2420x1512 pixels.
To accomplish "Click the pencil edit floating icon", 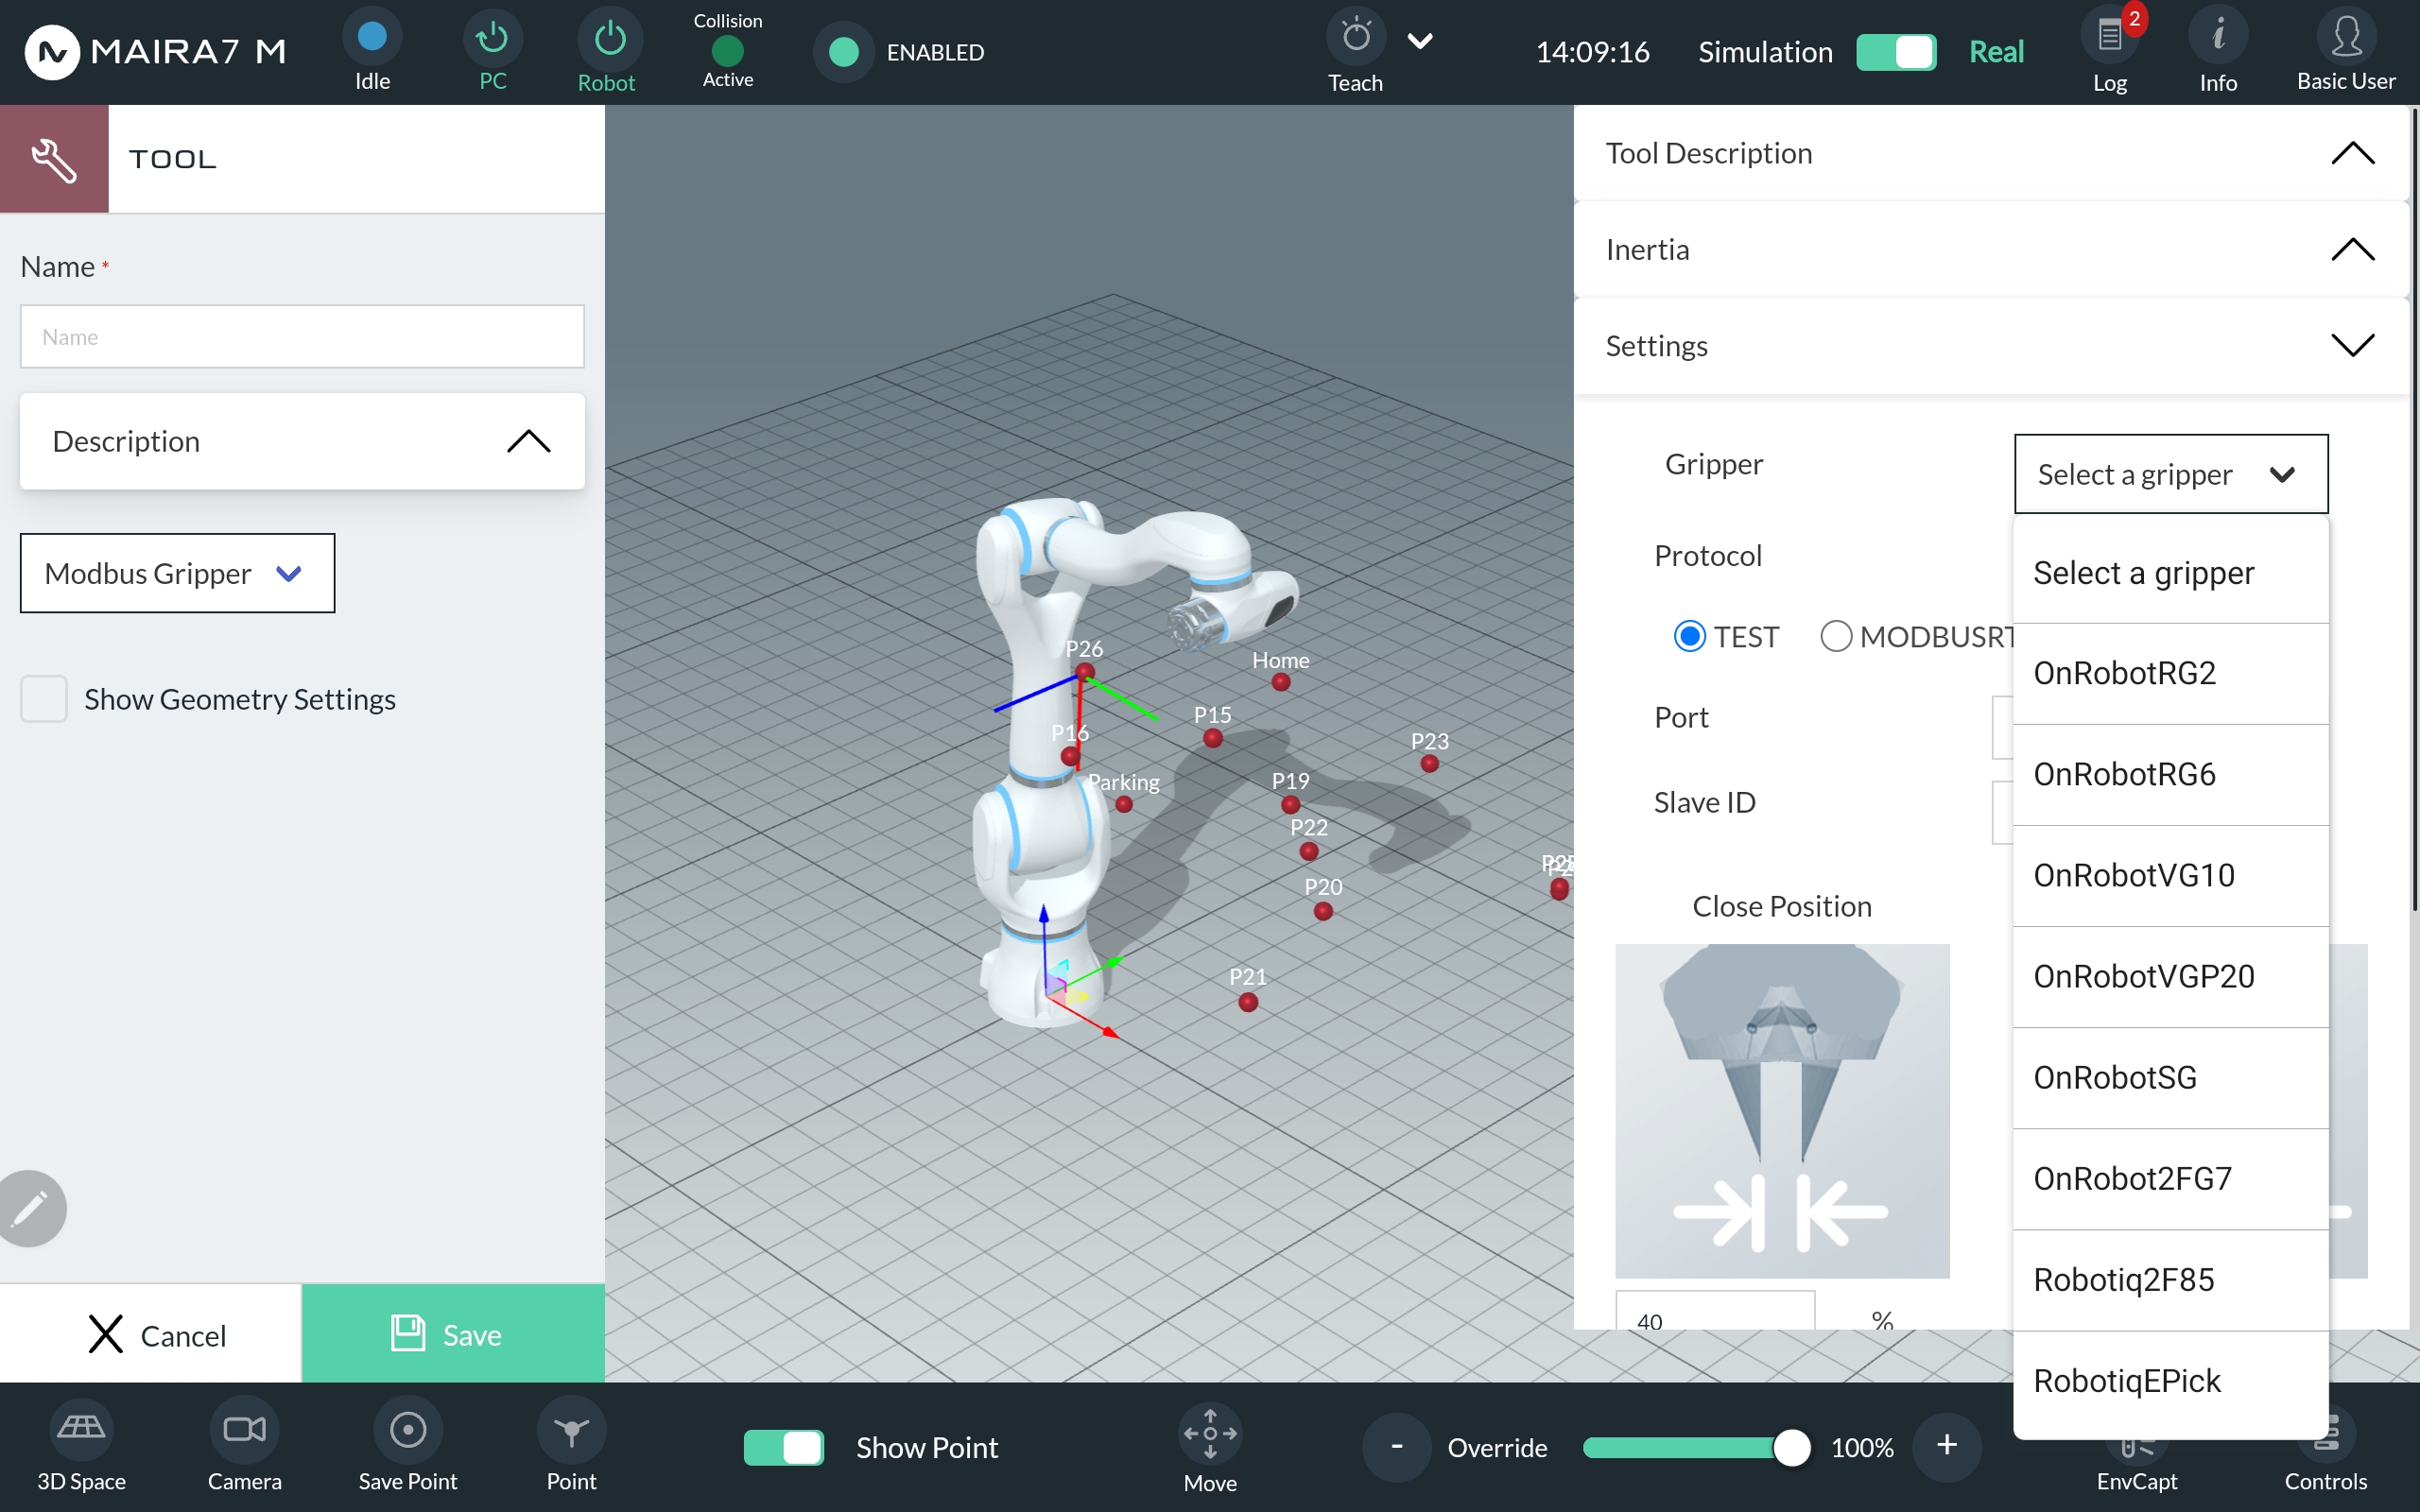I will pyautogui.click(x=32, y=1208).
